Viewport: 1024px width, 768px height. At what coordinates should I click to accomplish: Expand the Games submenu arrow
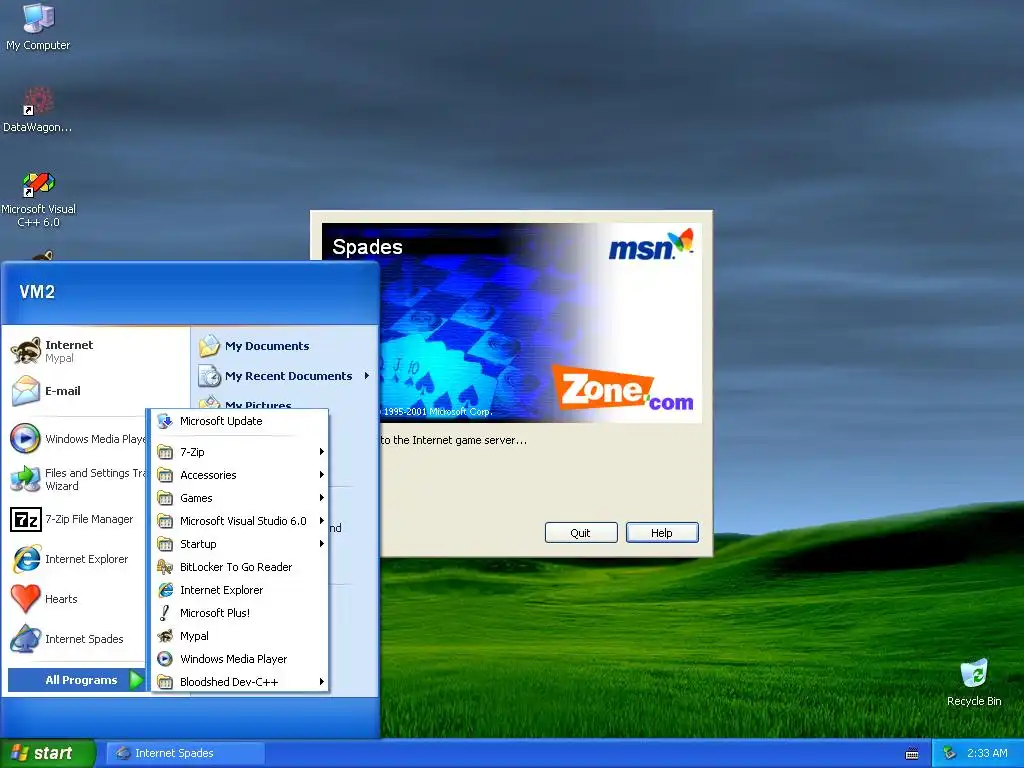click(x=322, y=498)
